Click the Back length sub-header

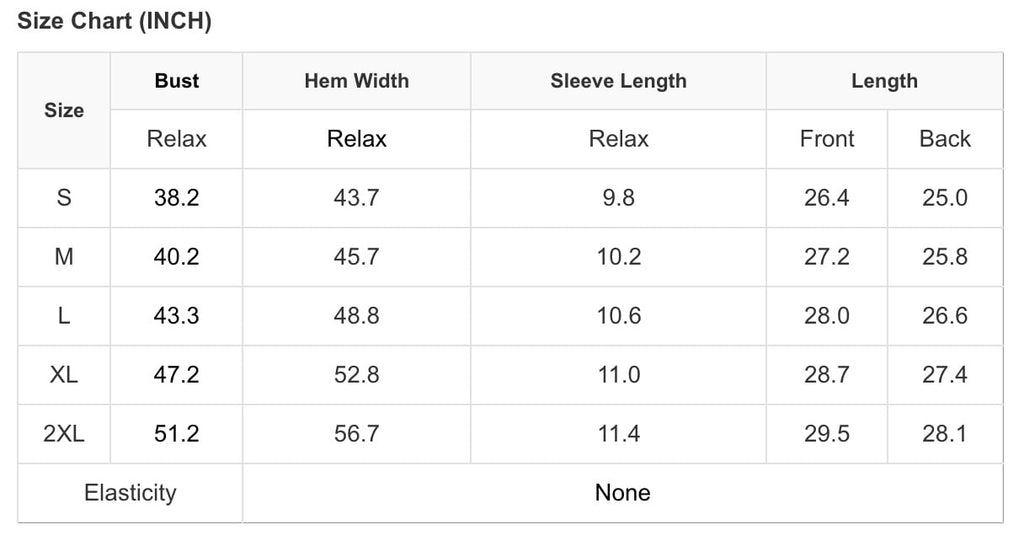[945, 139]
